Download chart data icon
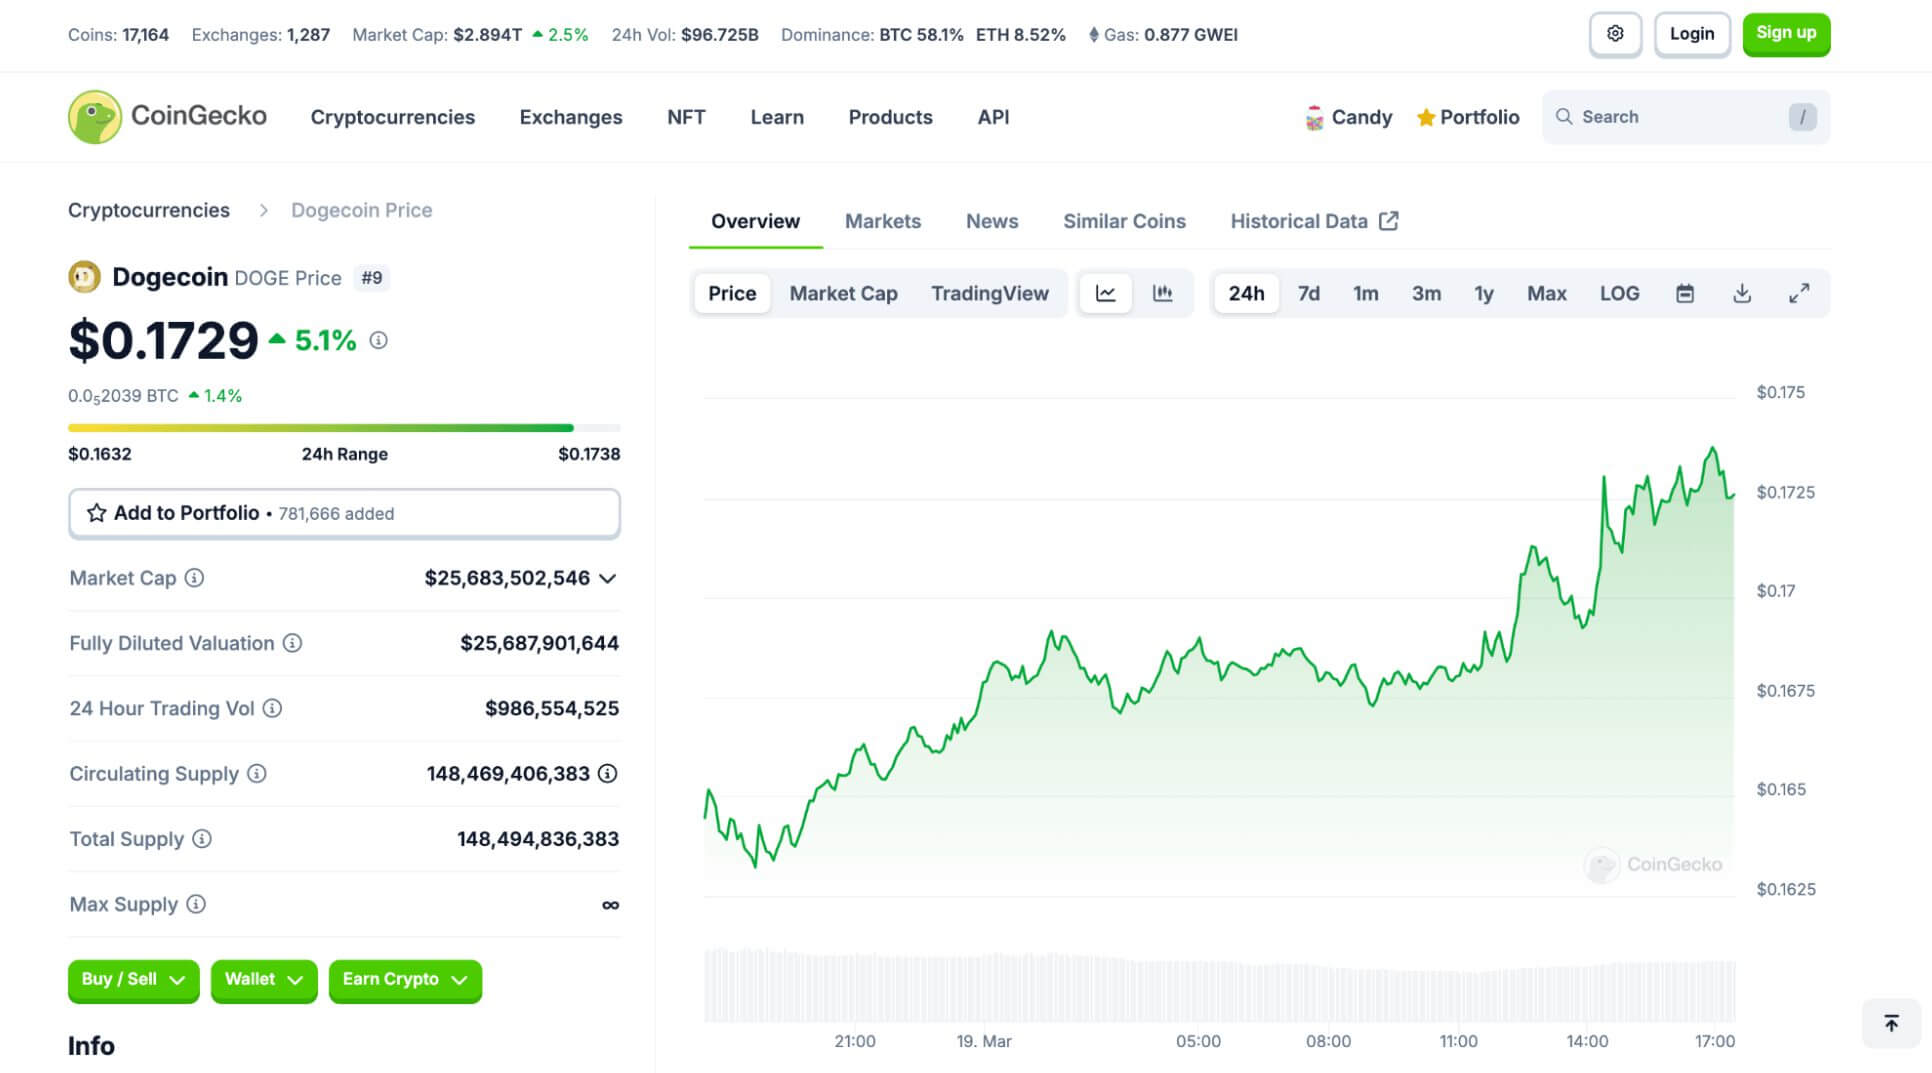This screenshot has width=1932, height=1073. [x=1742, y=293]
